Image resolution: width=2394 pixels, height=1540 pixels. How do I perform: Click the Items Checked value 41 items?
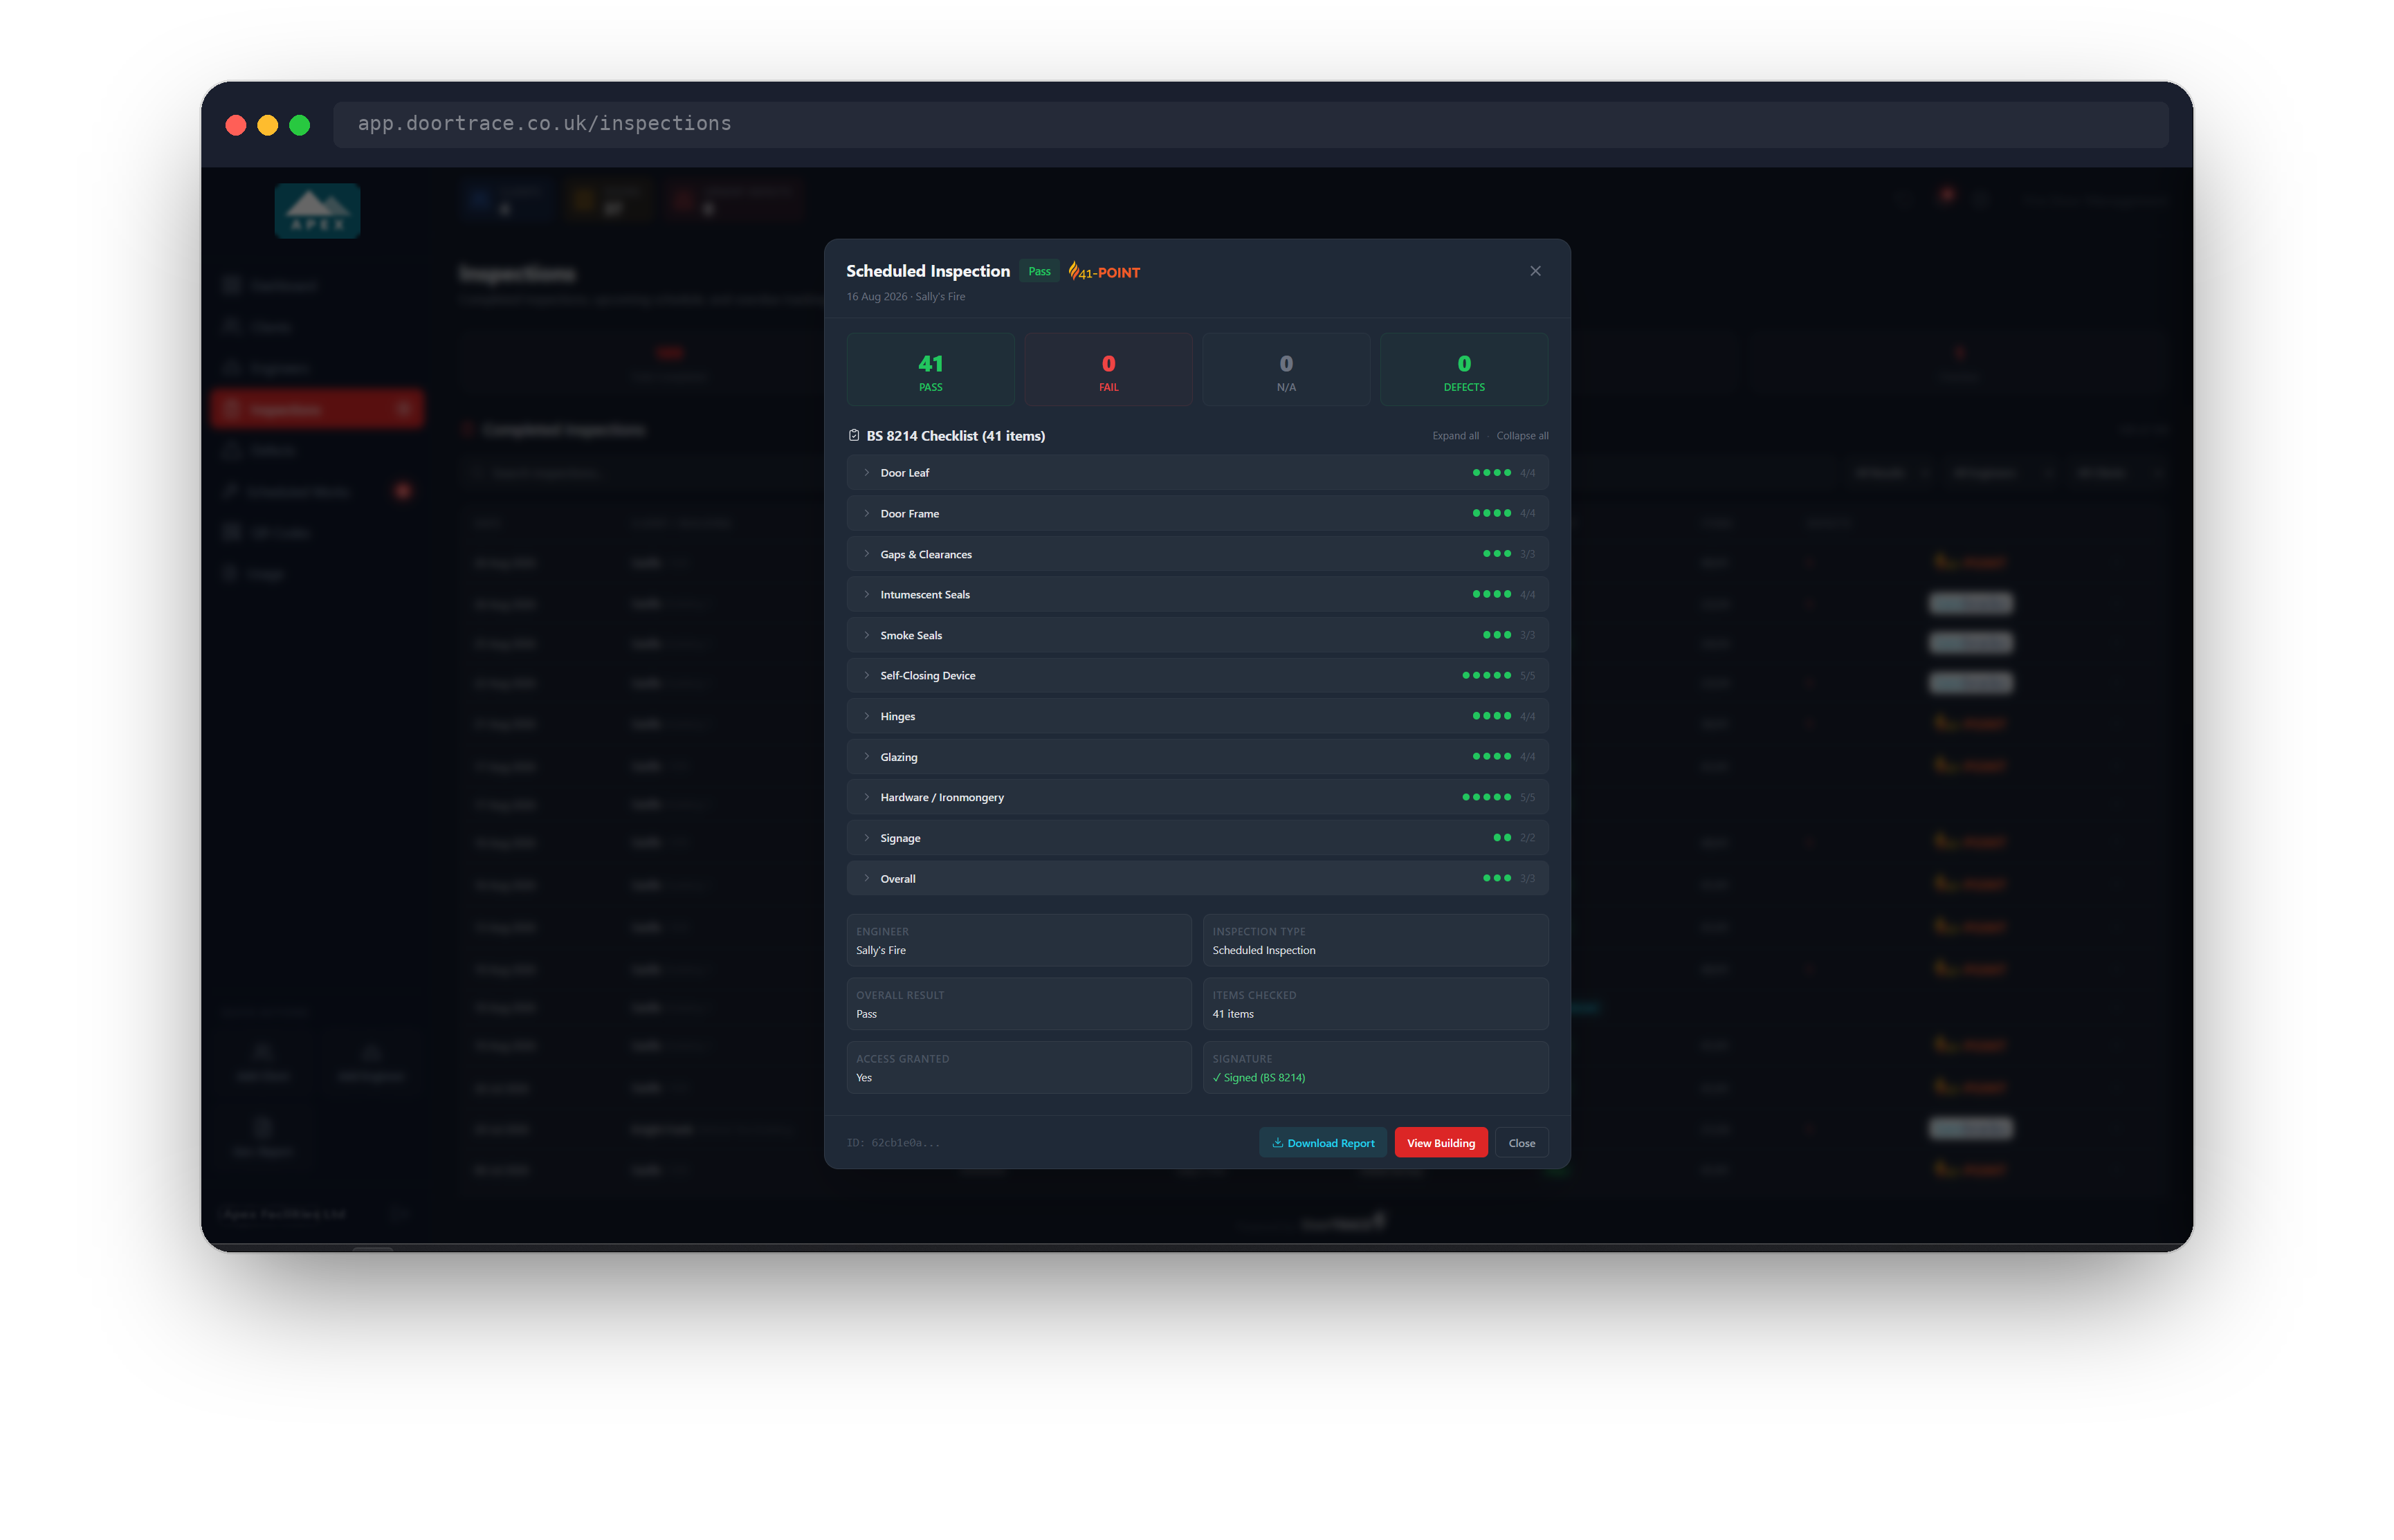1233,1014
